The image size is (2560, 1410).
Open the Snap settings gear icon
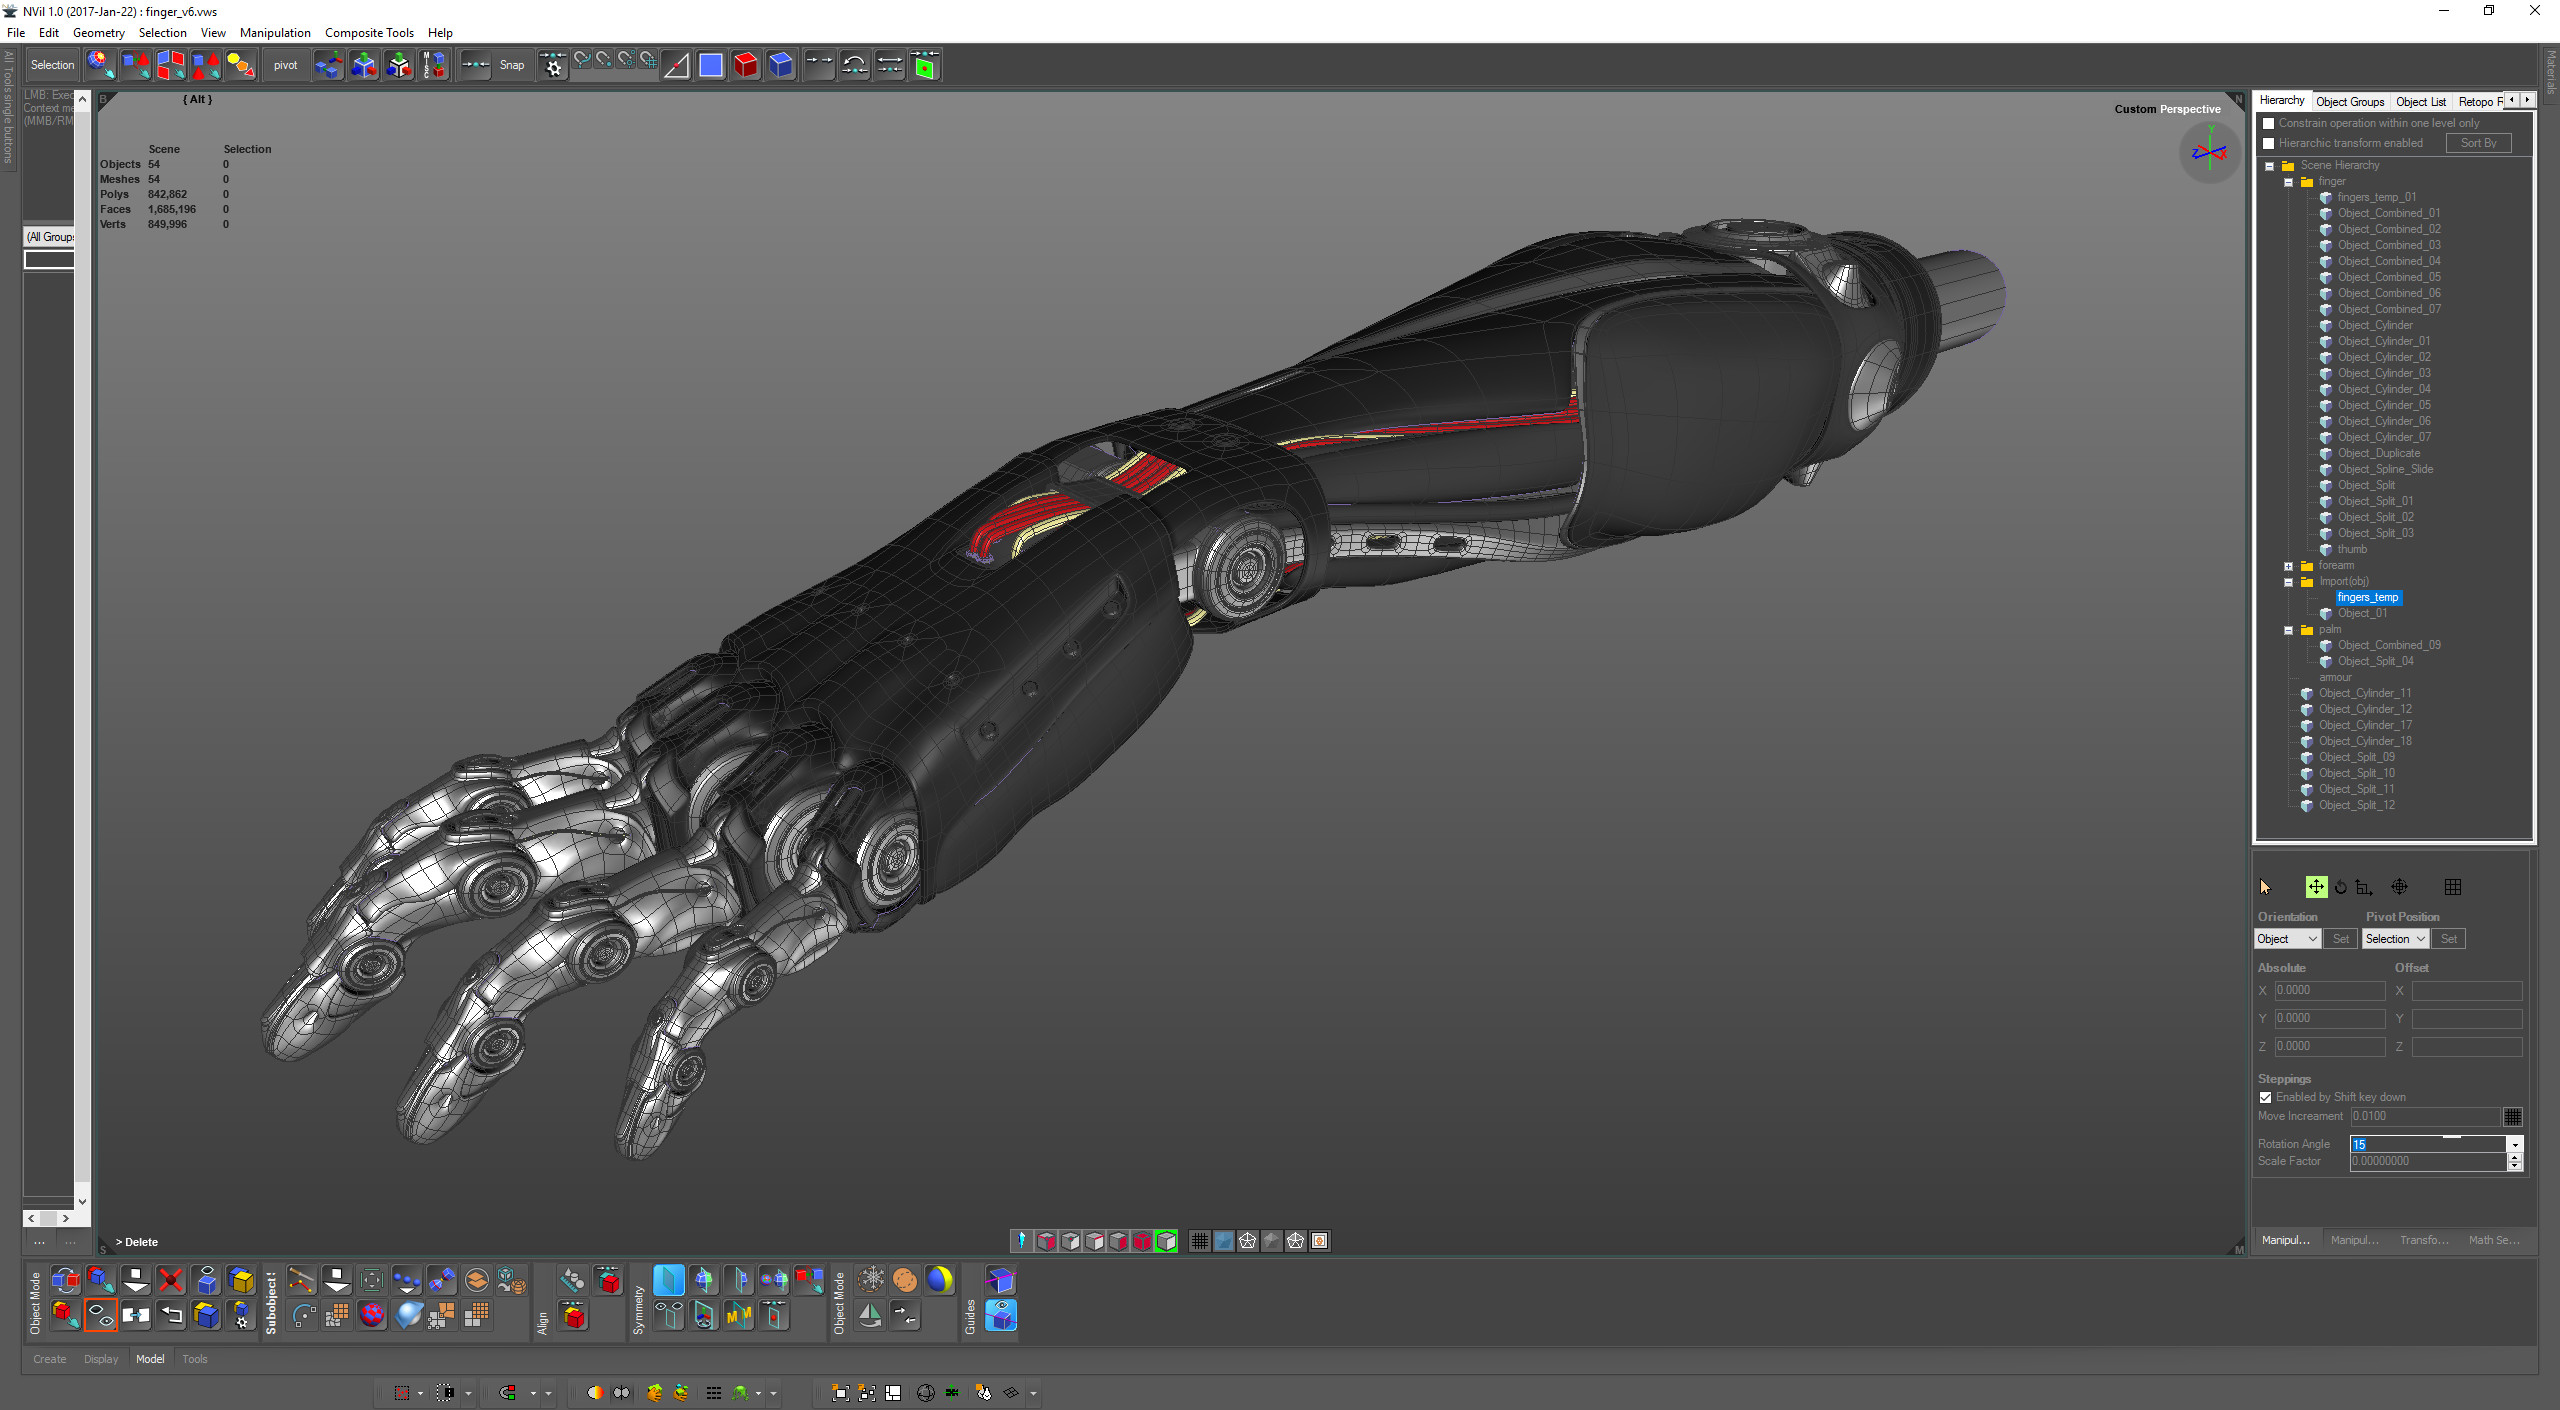(553, 64)
